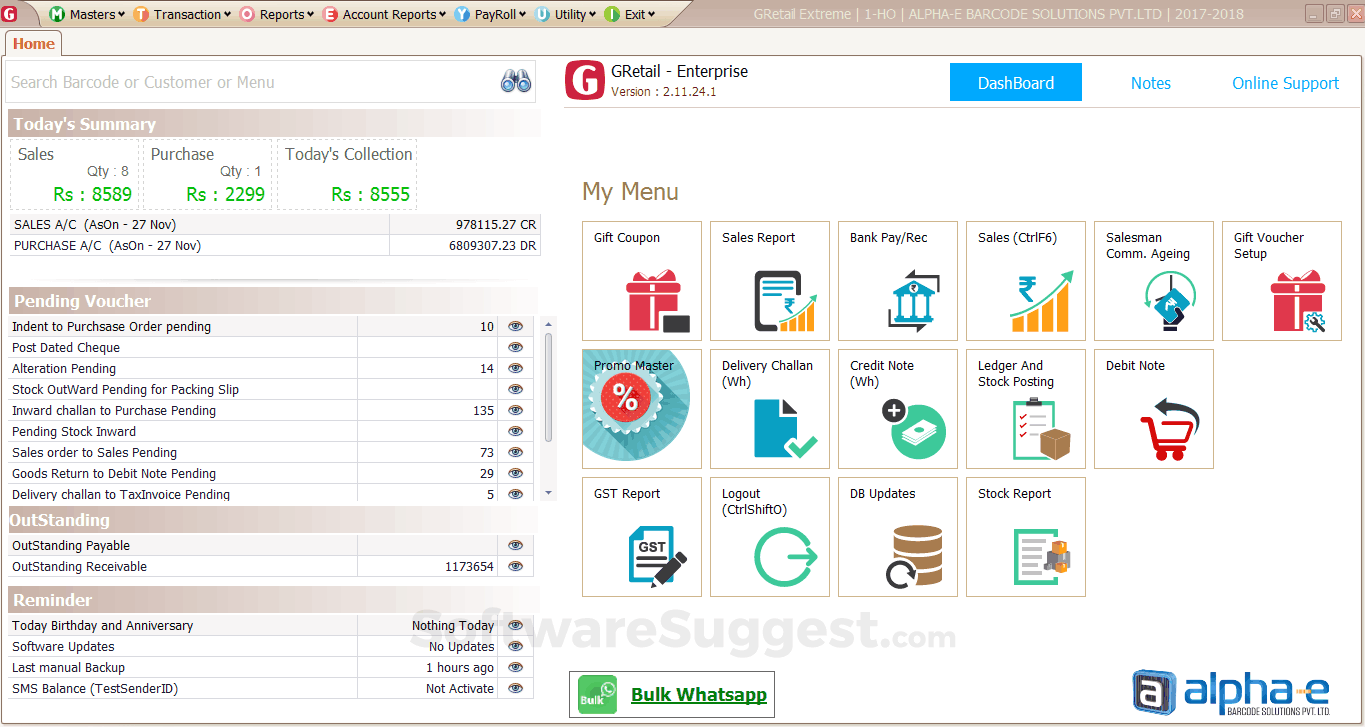Open the Promo Master tile icon
Viewport: 1365px width, 727px height.
click(636, 404)
